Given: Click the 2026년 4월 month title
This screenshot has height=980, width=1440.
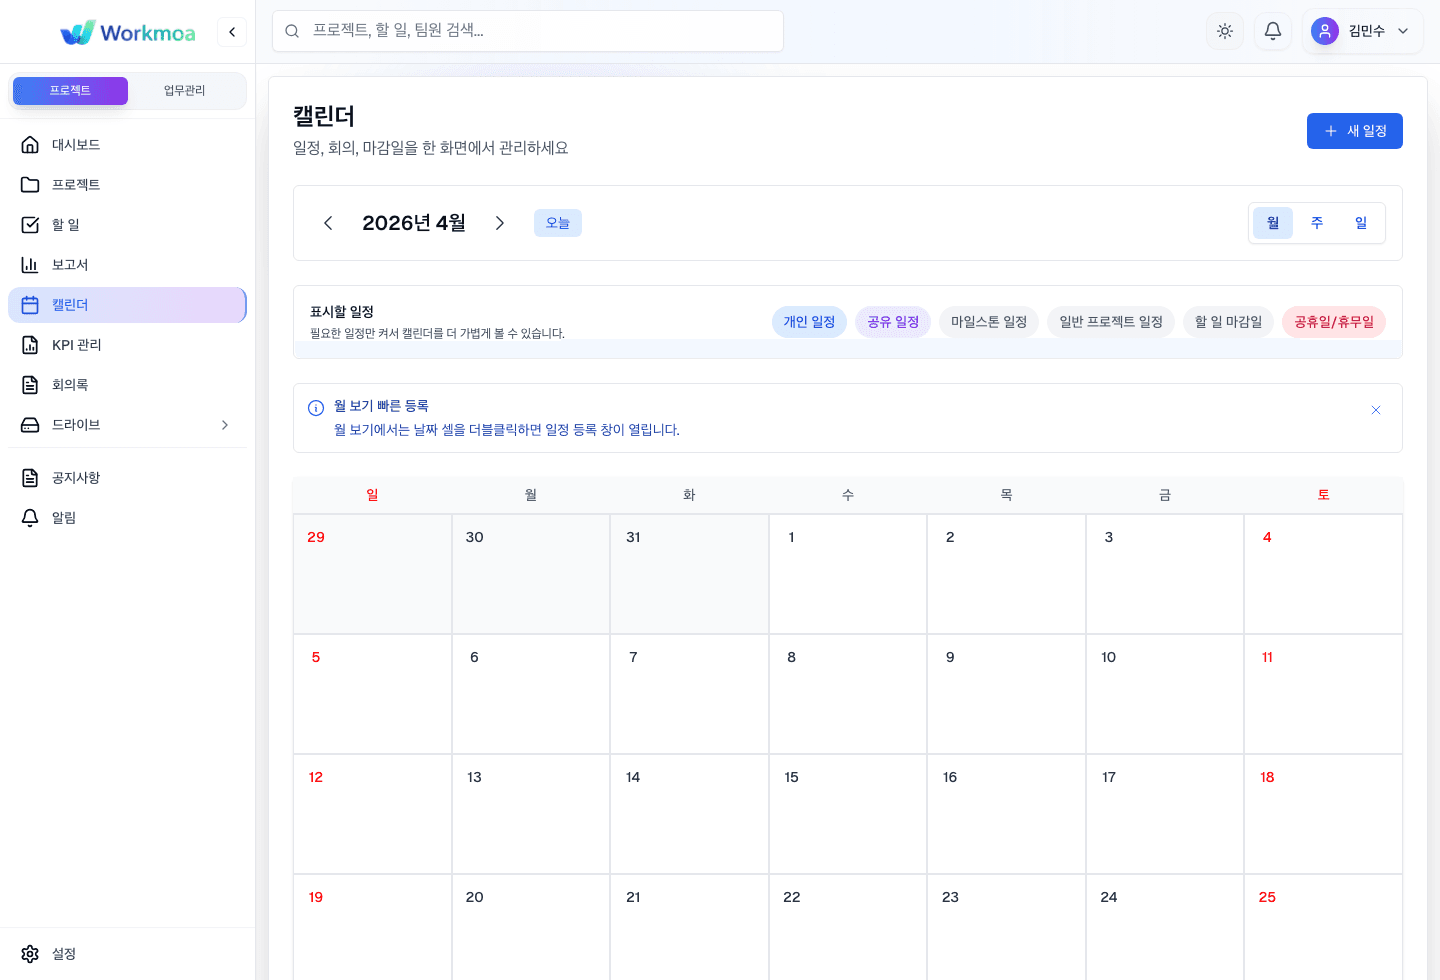Looking at the screenshot, I should pyautogui.click(x=414, y=223).
